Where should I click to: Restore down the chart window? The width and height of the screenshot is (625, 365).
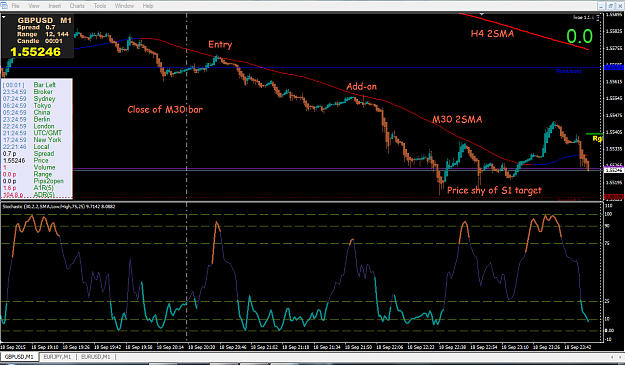611,6
